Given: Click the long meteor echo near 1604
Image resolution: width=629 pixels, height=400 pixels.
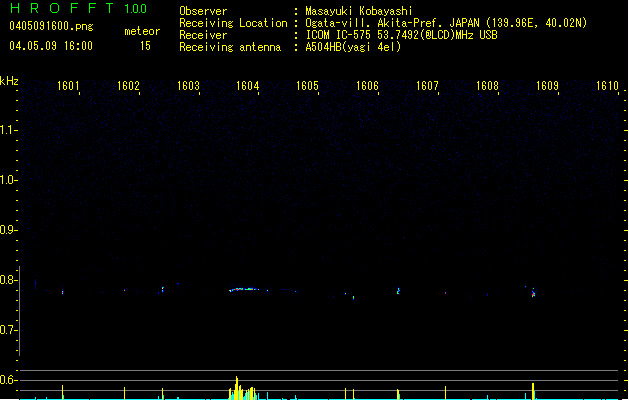Looking at the screenshot, I should point(244,289).
